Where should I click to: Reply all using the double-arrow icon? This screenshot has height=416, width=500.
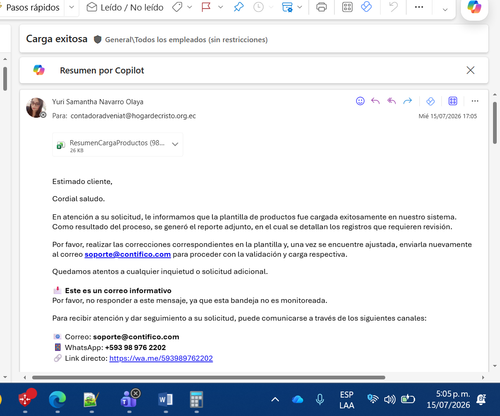pyautogui.click(x=392, y=101)
